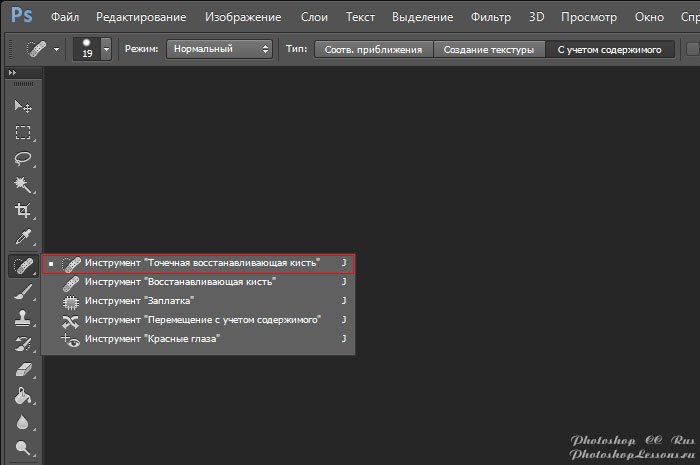
Task: Activate the Magic Wand tool
Action: click(22, 185)
